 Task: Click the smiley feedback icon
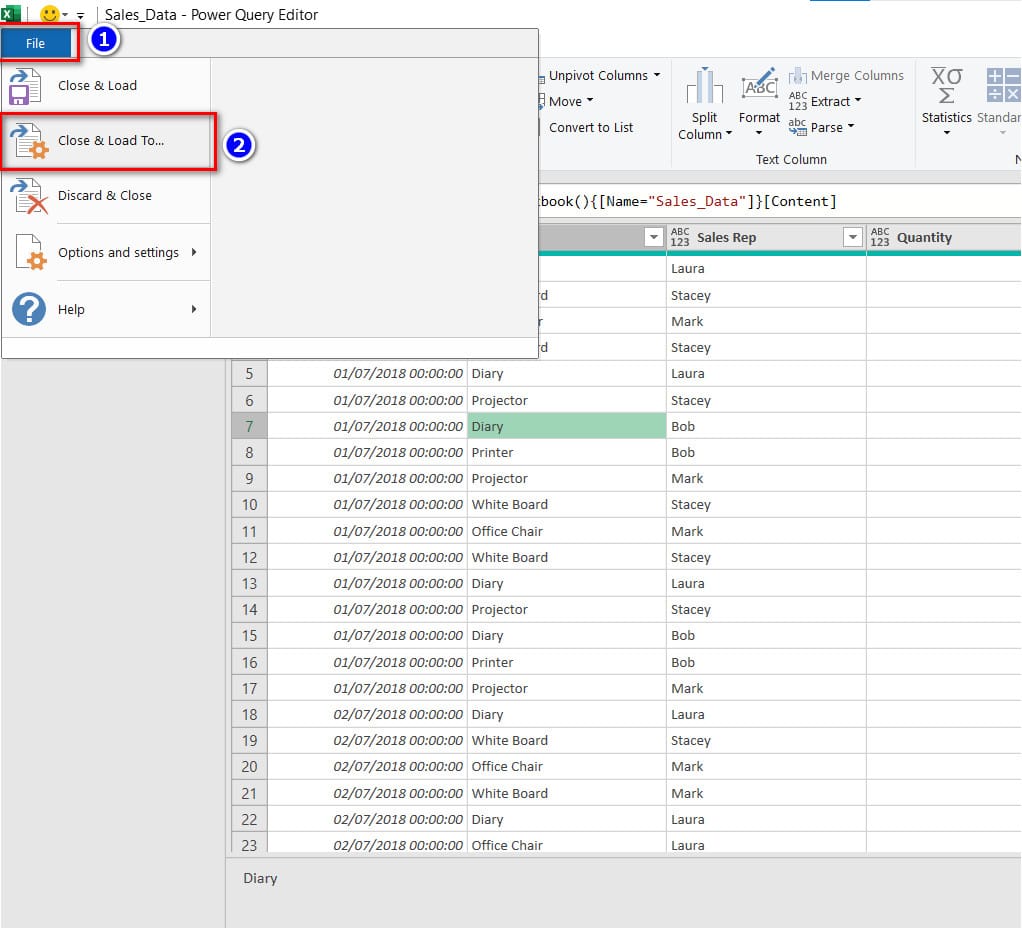tap(49, 15)
